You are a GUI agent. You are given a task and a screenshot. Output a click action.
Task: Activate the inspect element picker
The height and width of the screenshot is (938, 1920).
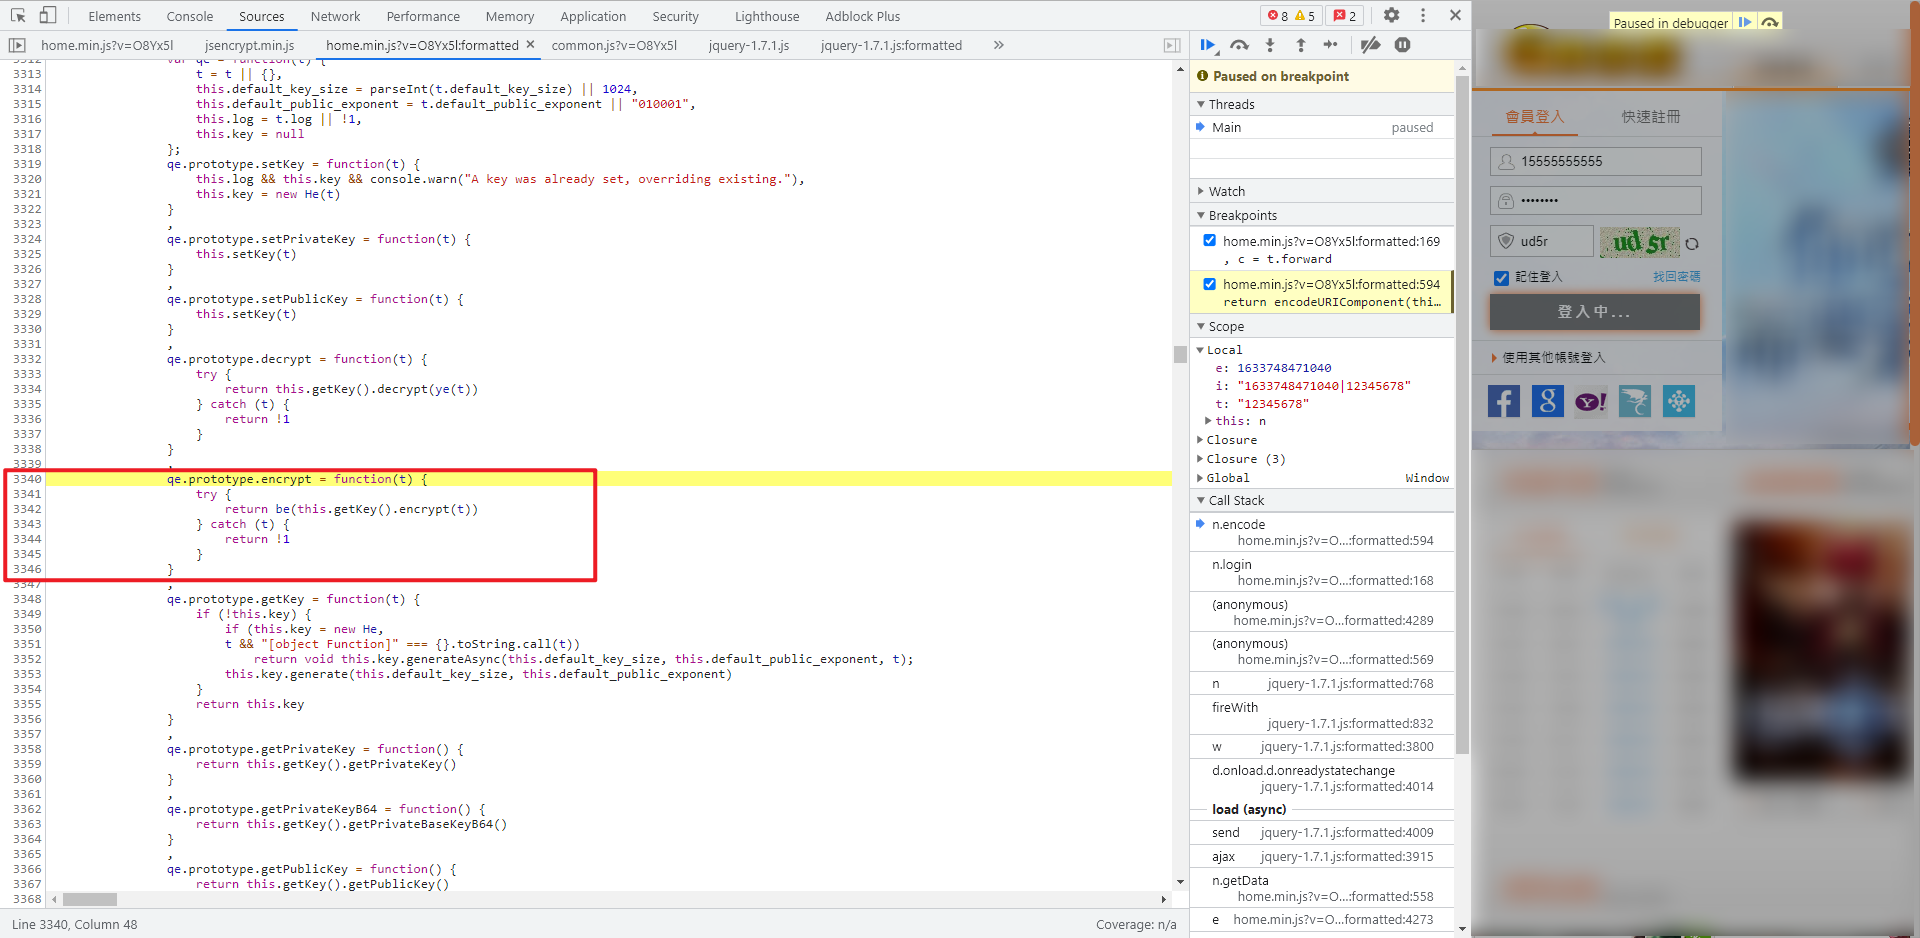(18, 15)
